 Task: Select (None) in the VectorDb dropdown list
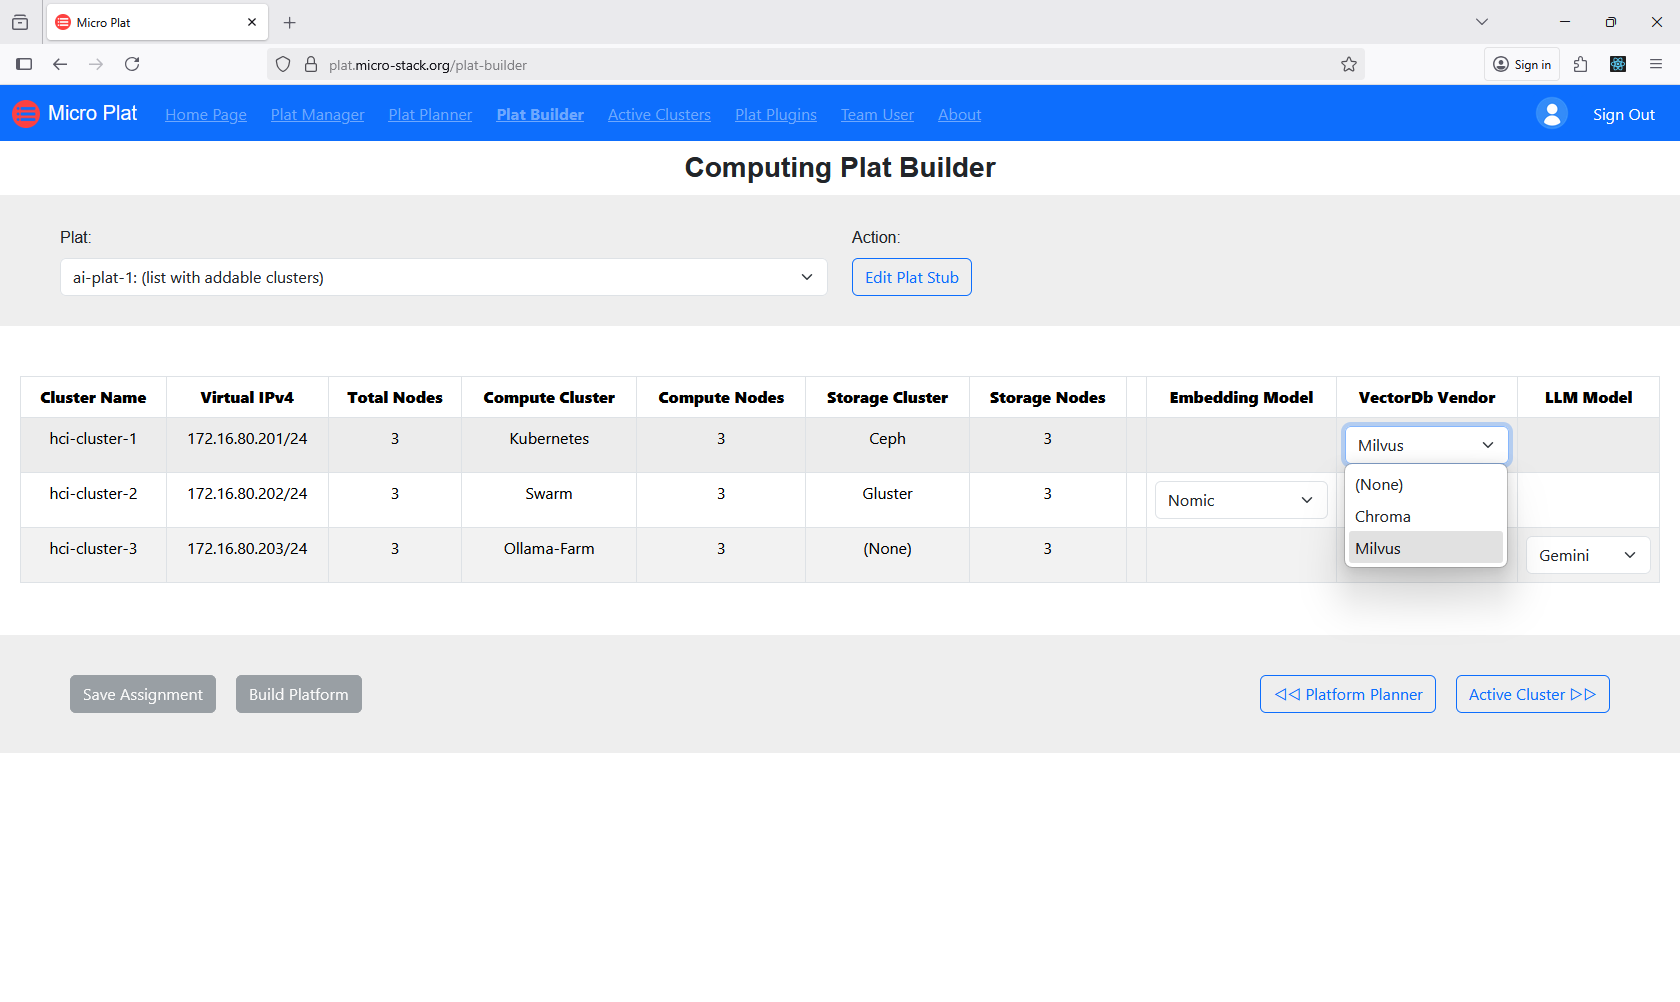pos(1379,484)
